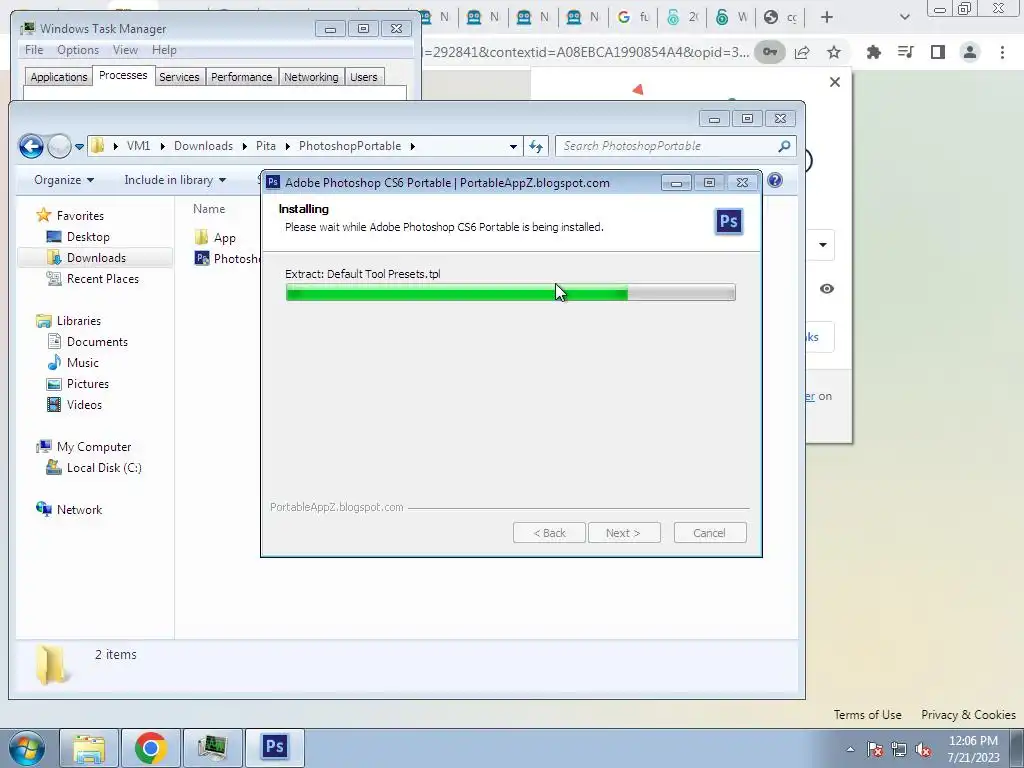Open Task Manager Help menu

(x=164, y=50)
